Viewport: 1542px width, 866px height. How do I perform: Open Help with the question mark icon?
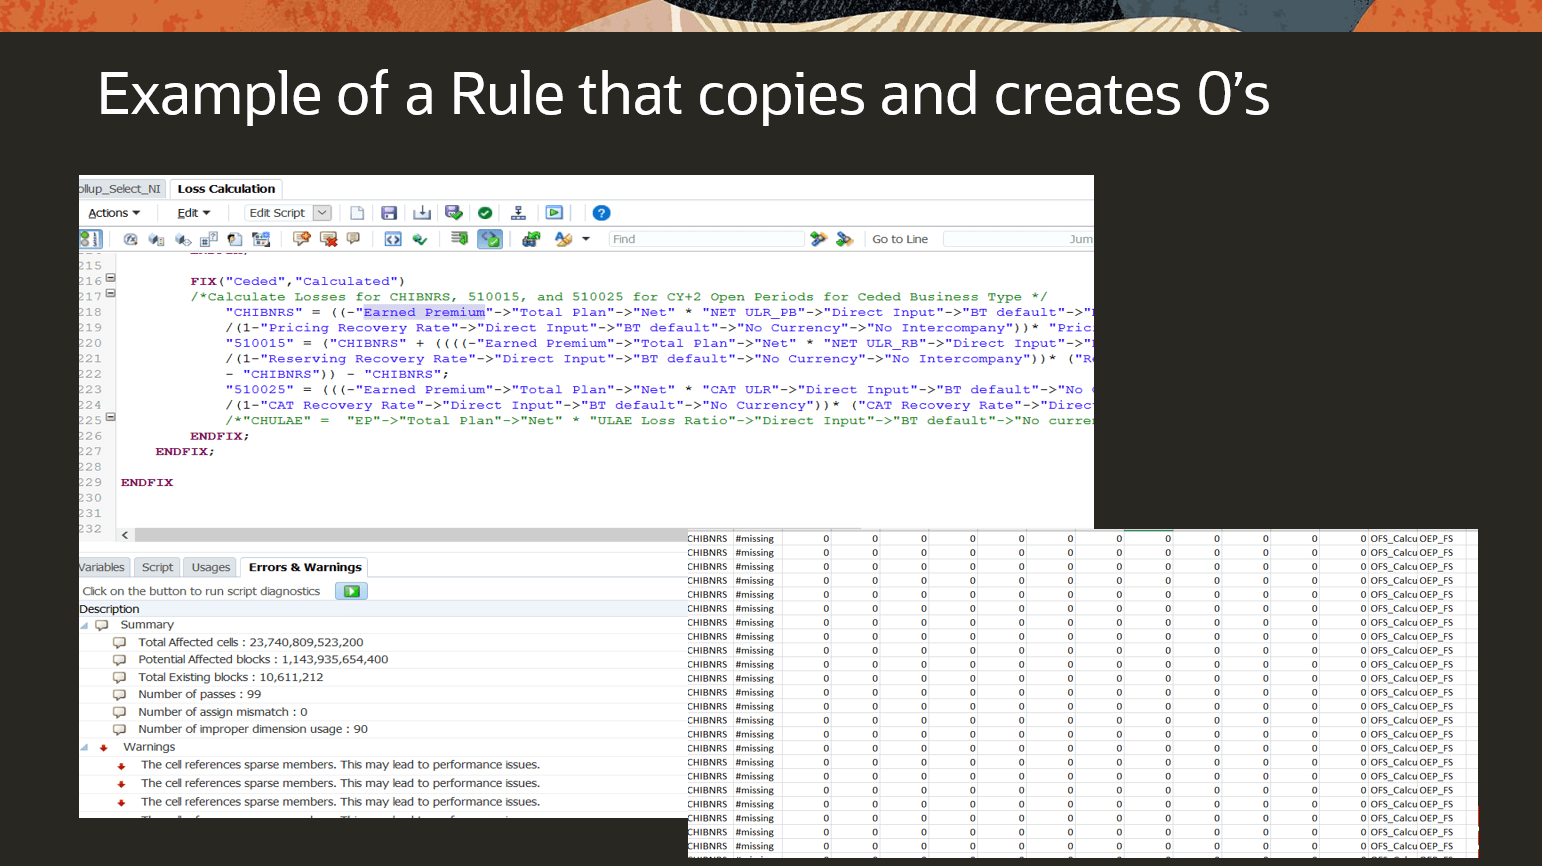click(x=599, y=212)
